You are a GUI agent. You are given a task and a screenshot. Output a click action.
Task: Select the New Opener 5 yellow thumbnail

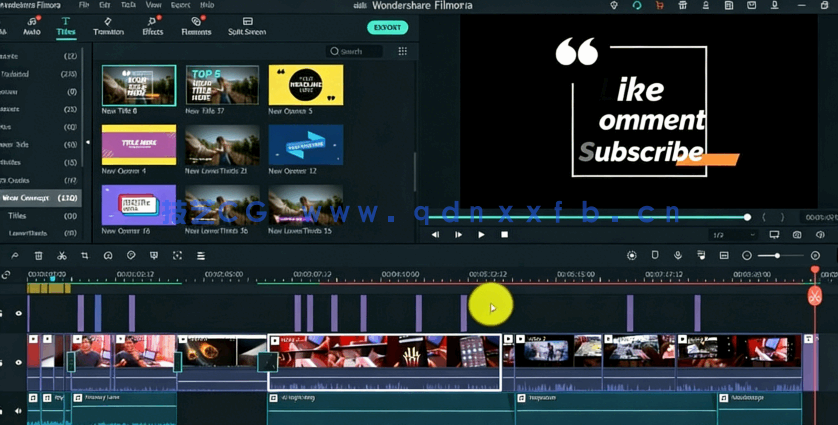[x=305, y=86]
